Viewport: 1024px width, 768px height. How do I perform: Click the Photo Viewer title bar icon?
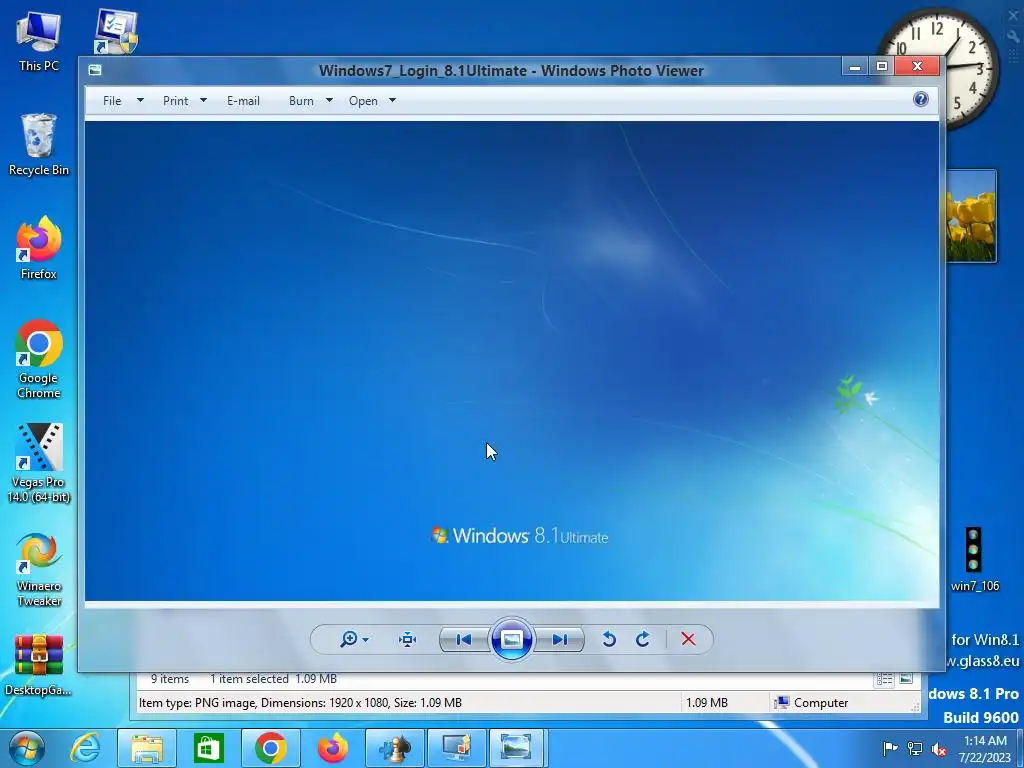pyautogui.click(x=95, y=70)
